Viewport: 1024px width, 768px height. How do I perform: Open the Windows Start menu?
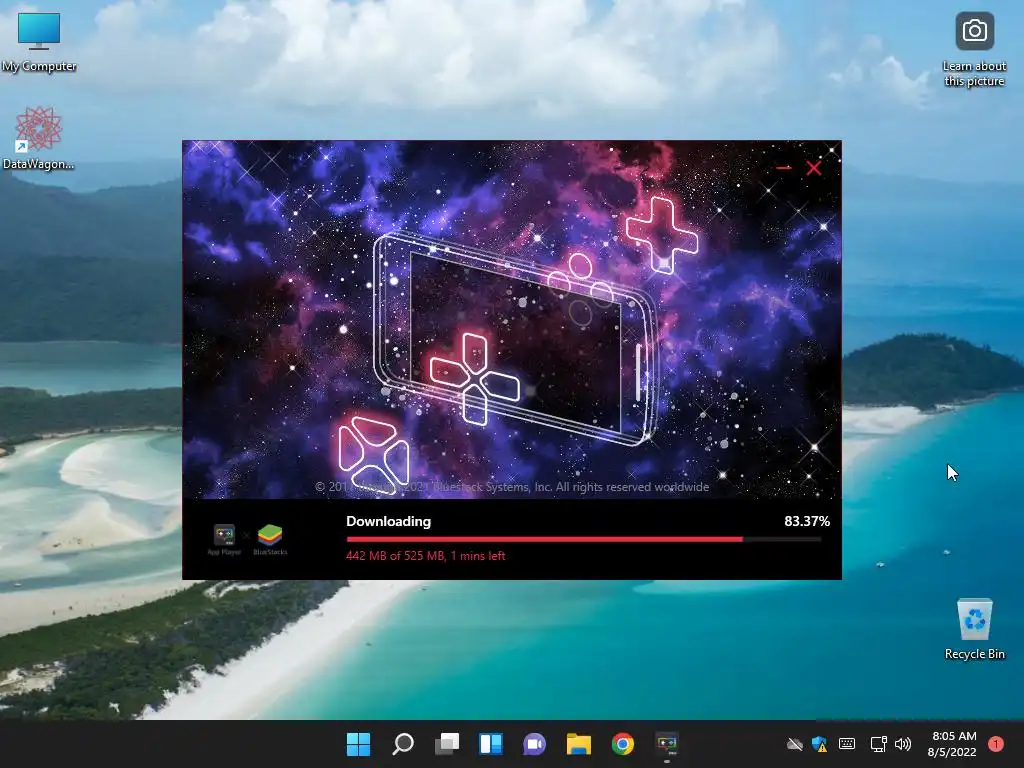click(359, 744)
